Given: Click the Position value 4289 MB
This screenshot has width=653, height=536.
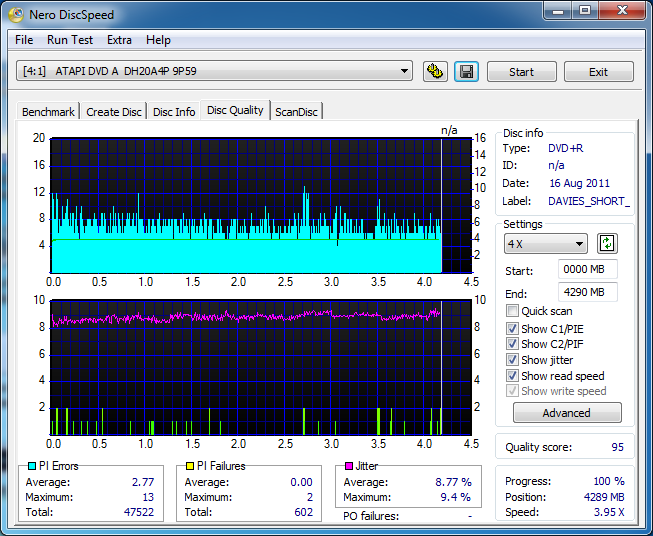Looking at the screenshot, I should (604, 497).
